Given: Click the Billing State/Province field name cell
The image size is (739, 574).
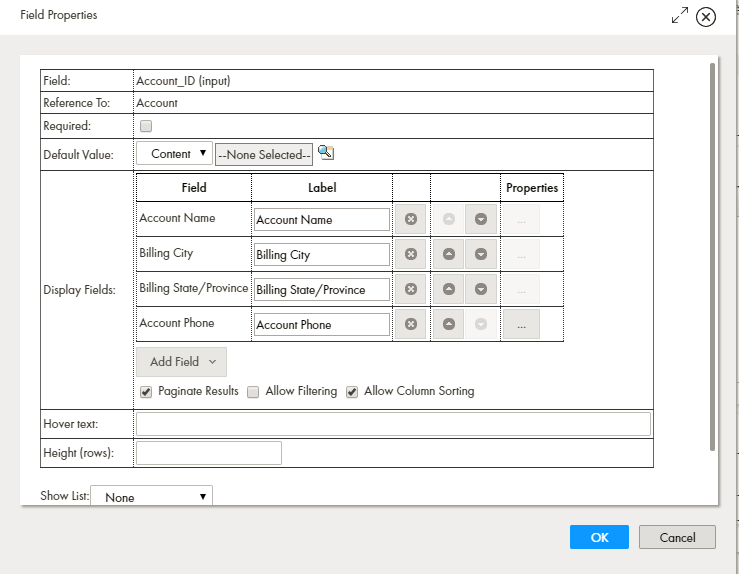Looking at the screenshot, I should [x=194, y=288].
